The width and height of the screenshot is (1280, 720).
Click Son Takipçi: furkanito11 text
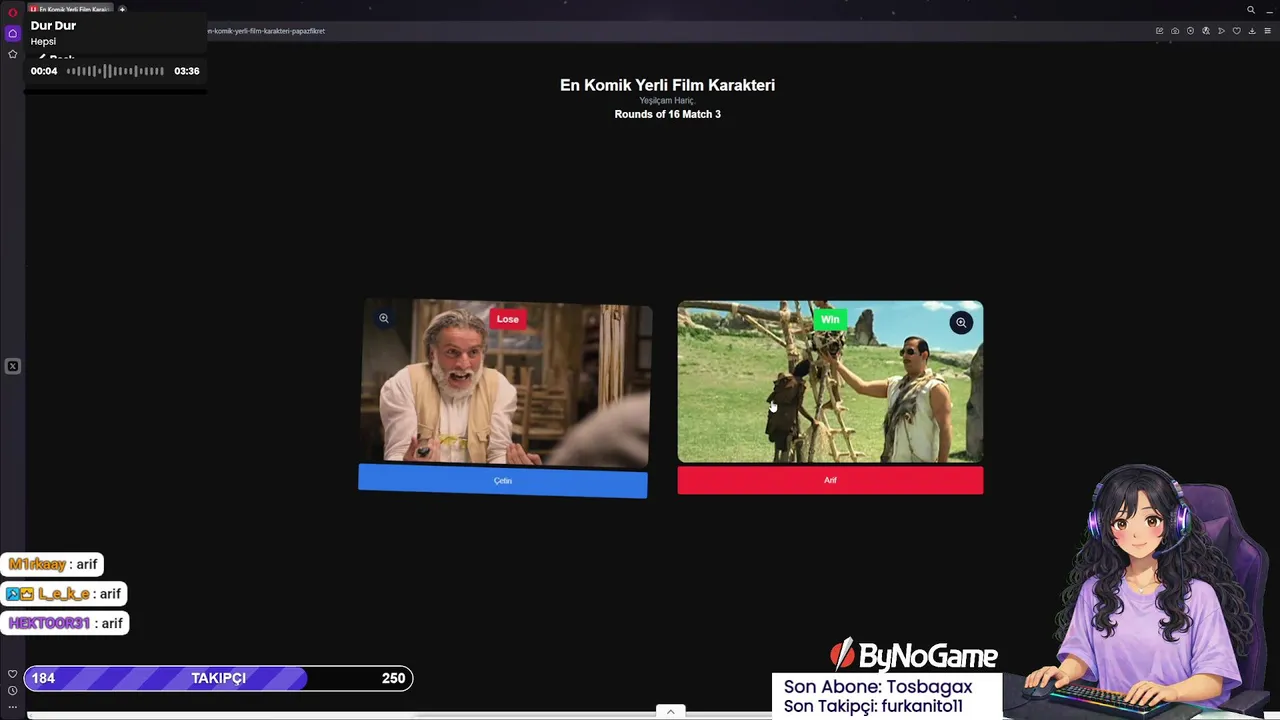(873, 706)
